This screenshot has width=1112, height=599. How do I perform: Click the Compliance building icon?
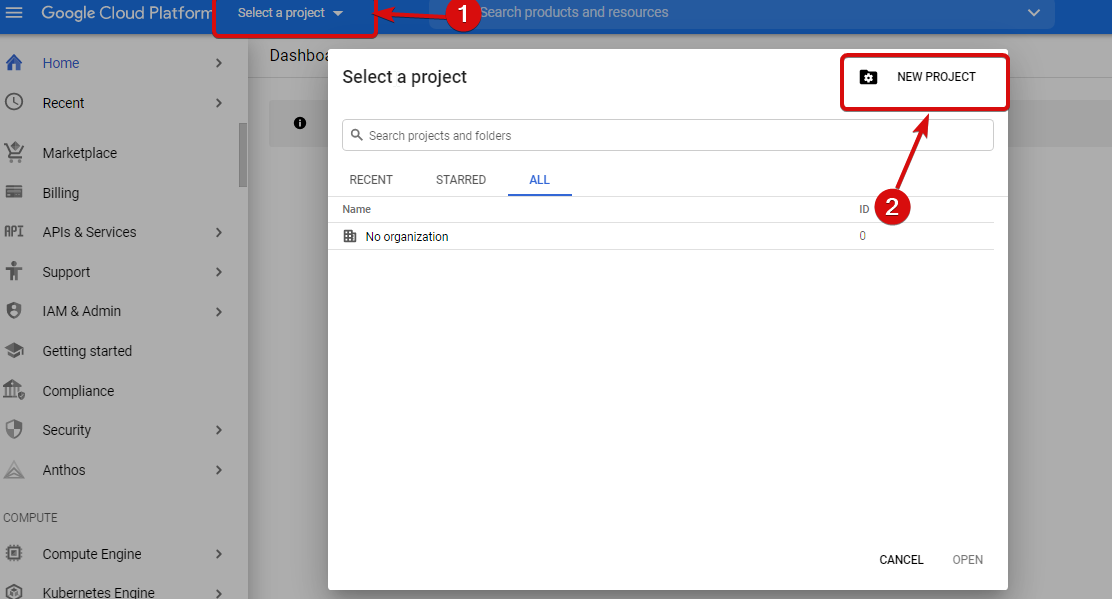(x=14, y=390)
